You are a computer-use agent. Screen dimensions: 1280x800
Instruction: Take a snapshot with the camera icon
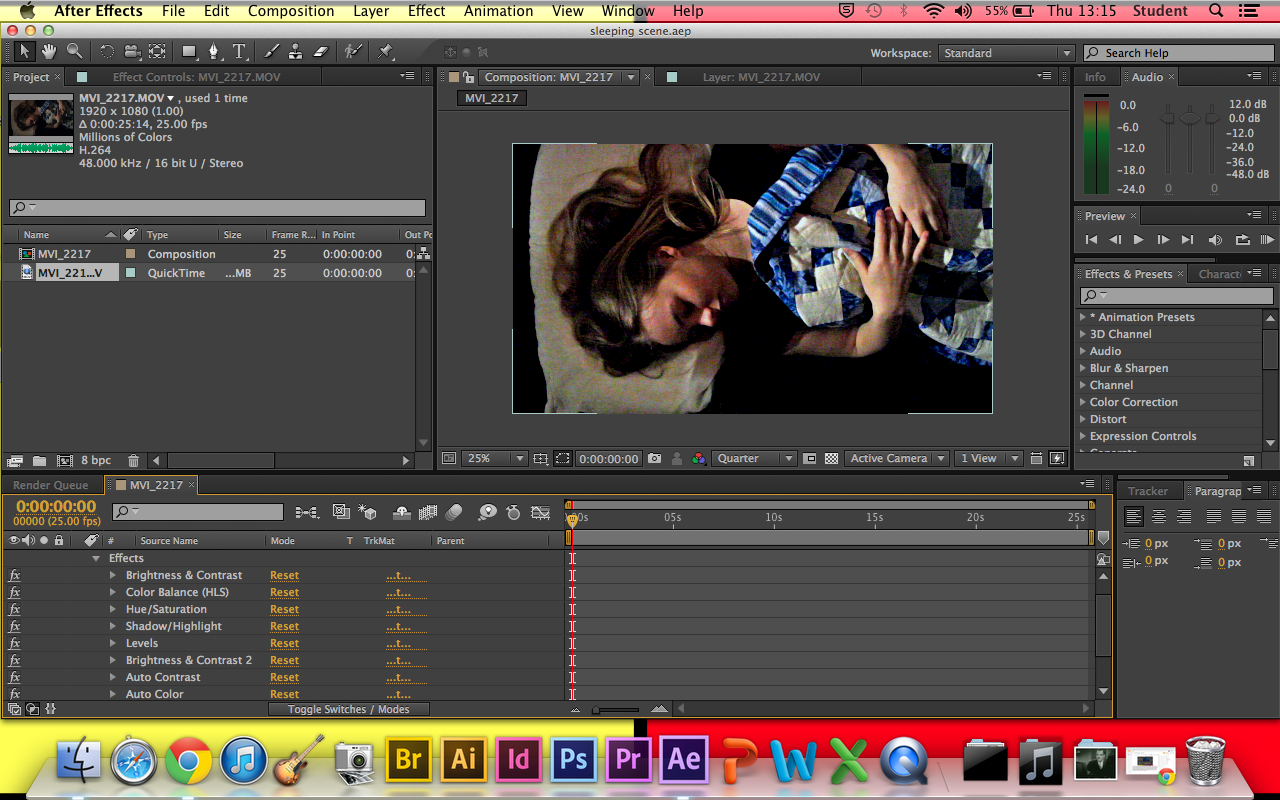pyautogui.click(x=654, y=458)
